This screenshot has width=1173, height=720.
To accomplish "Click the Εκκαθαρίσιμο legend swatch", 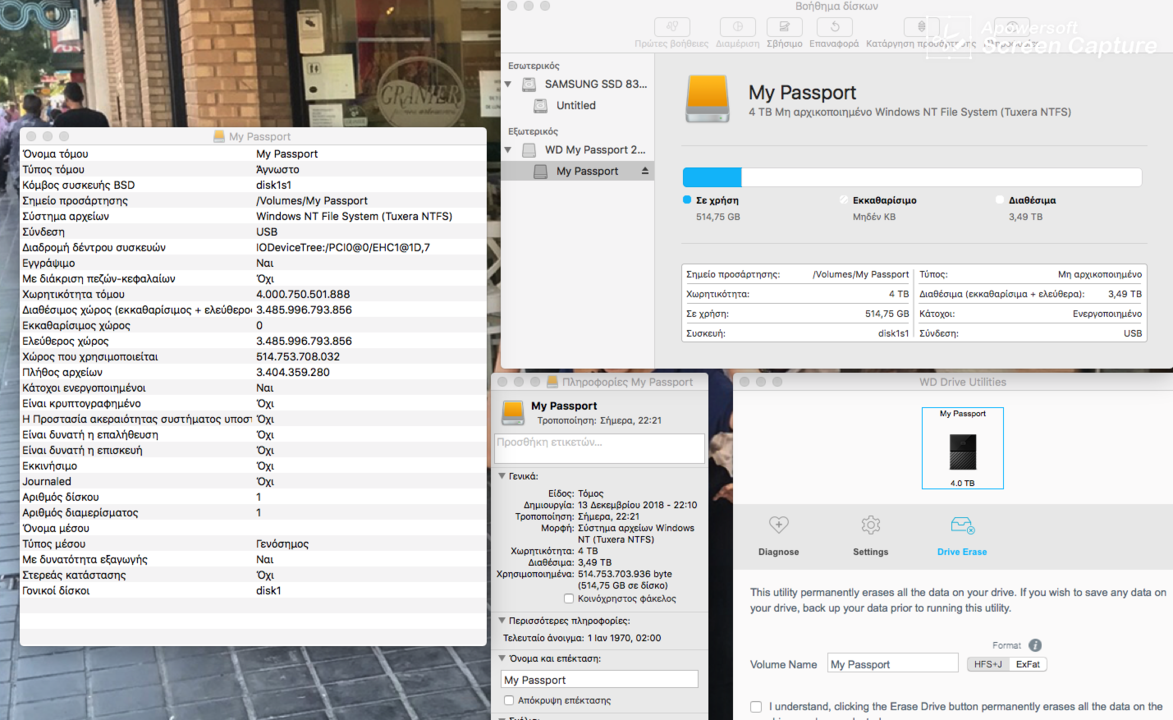I will click(844, 200).
